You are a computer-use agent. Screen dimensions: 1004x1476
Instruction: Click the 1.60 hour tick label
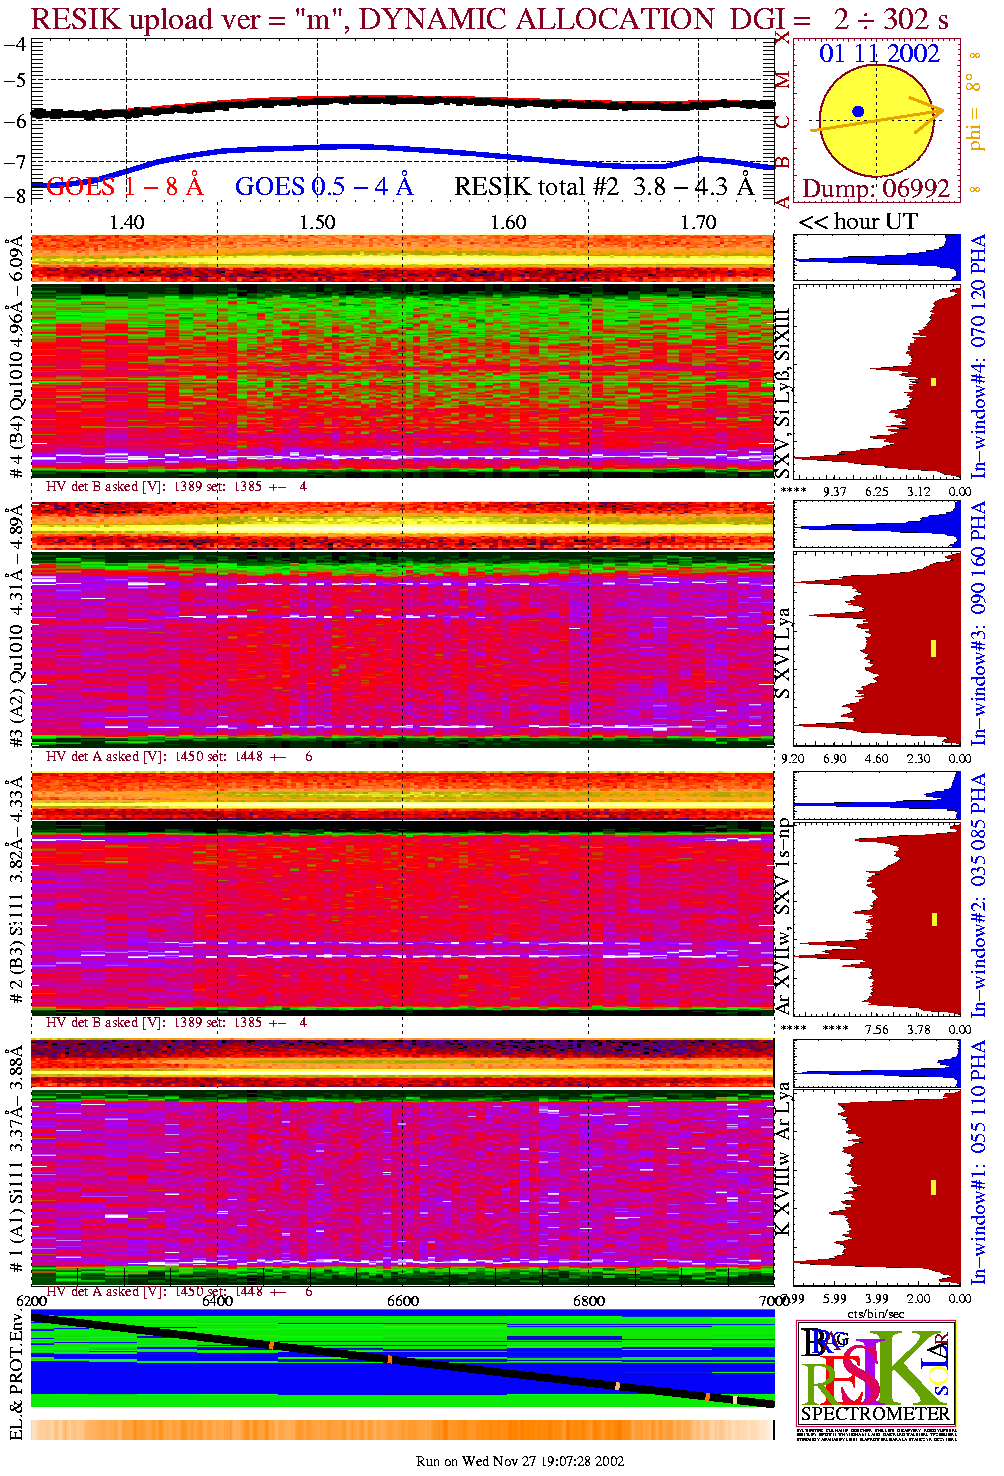click(508, 222)
